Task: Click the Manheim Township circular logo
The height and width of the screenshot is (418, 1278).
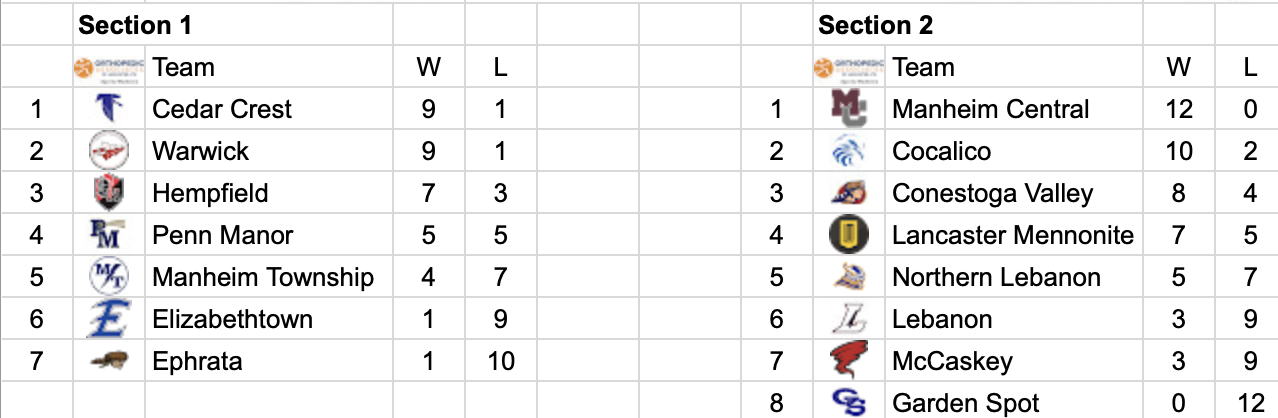Action: pos(108,277)
